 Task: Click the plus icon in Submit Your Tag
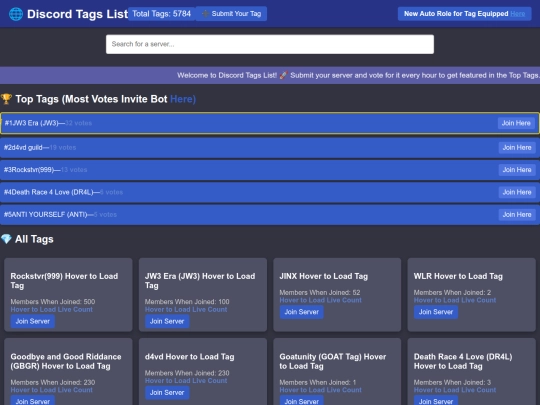[x=205, y=14]
